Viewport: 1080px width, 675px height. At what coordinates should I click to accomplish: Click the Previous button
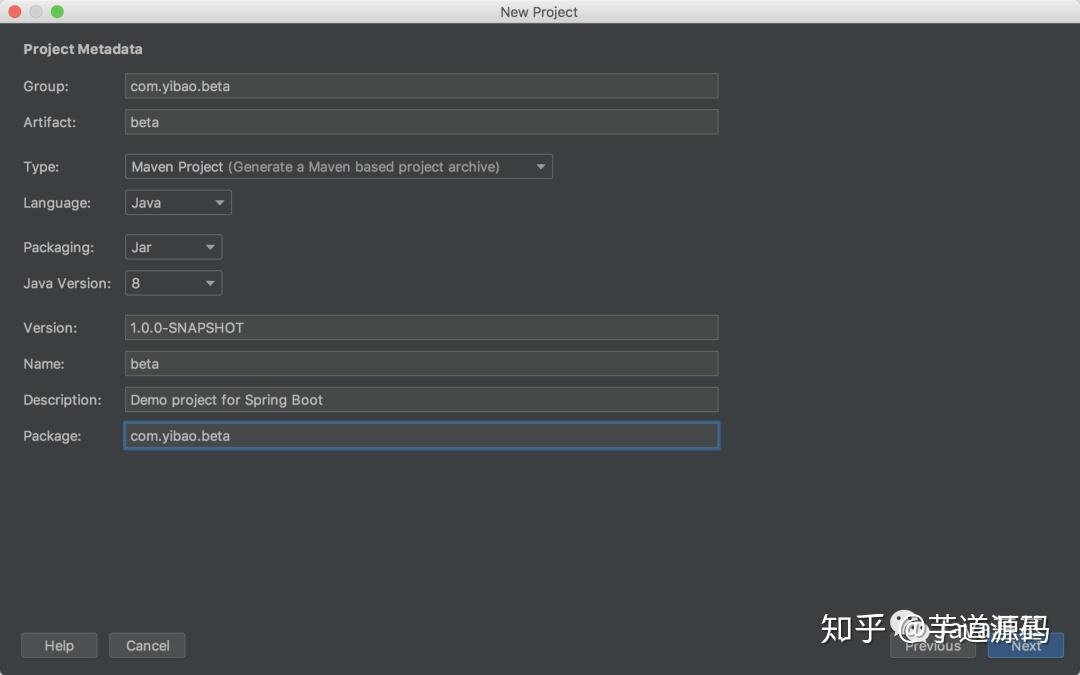tap(933, 645)
